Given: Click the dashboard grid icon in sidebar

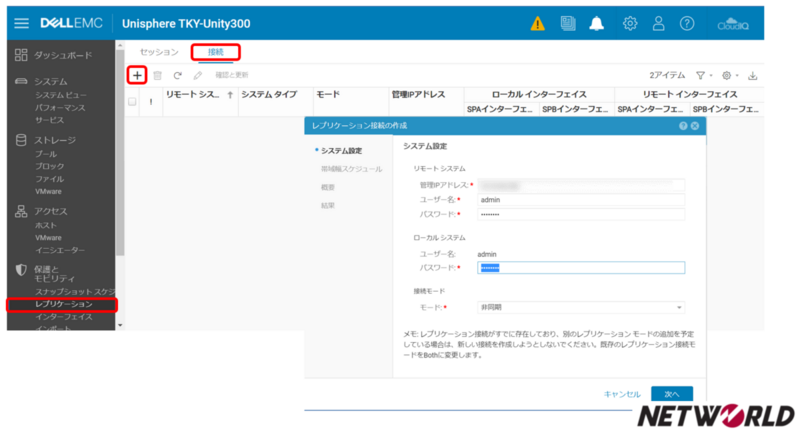Looking at the screenshot, I should click(x=21, y=55).
